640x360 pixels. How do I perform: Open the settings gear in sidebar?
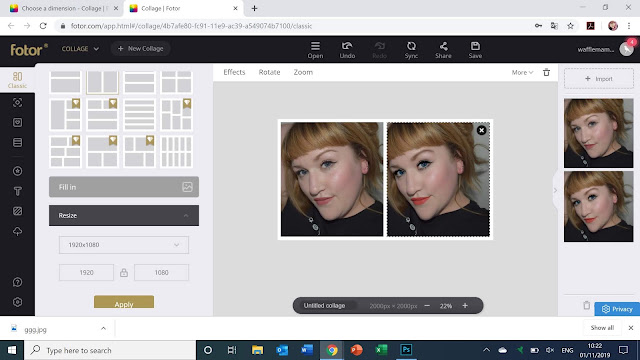pyautogui.click(x=17, y=302)
